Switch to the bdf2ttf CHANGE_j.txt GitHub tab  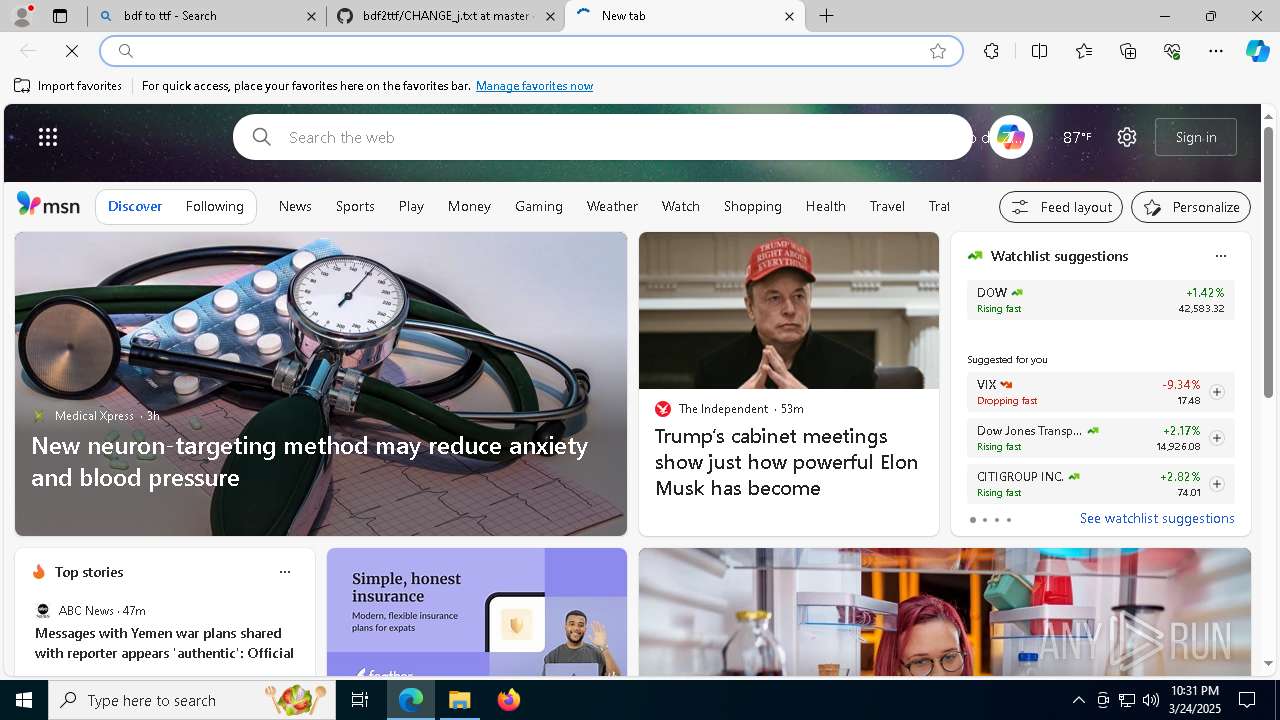point(445,16)
